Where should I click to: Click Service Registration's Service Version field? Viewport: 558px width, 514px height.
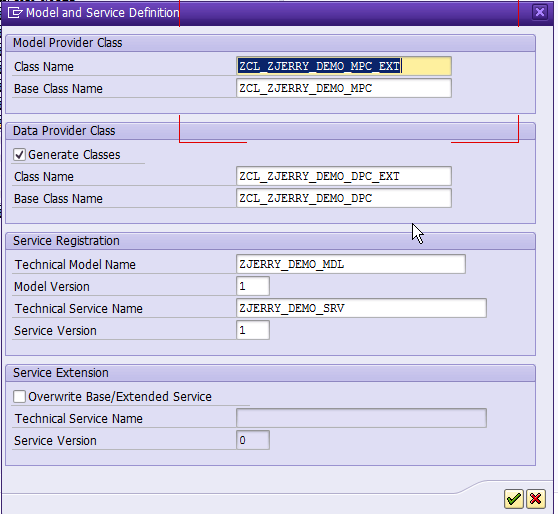[253, 330]
